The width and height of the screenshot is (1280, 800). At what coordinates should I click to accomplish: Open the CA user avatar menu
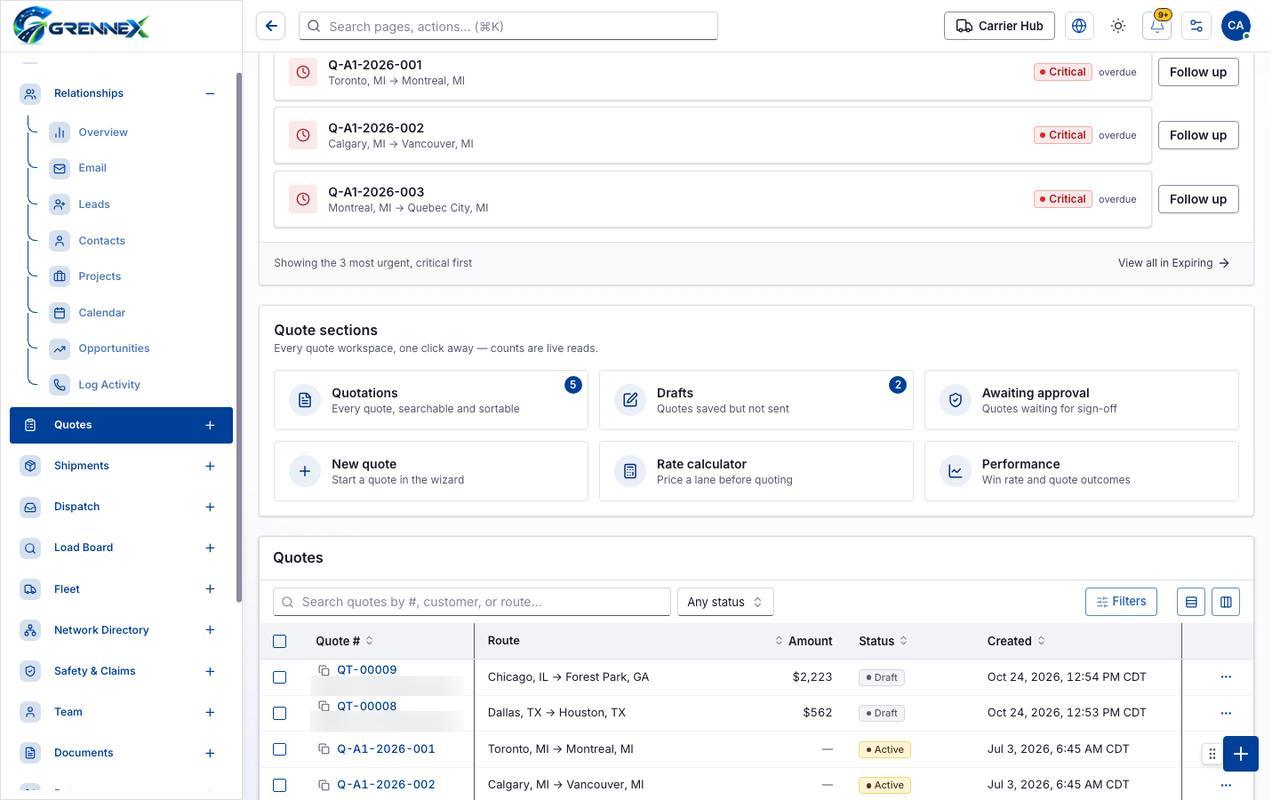pos(1236,26)
